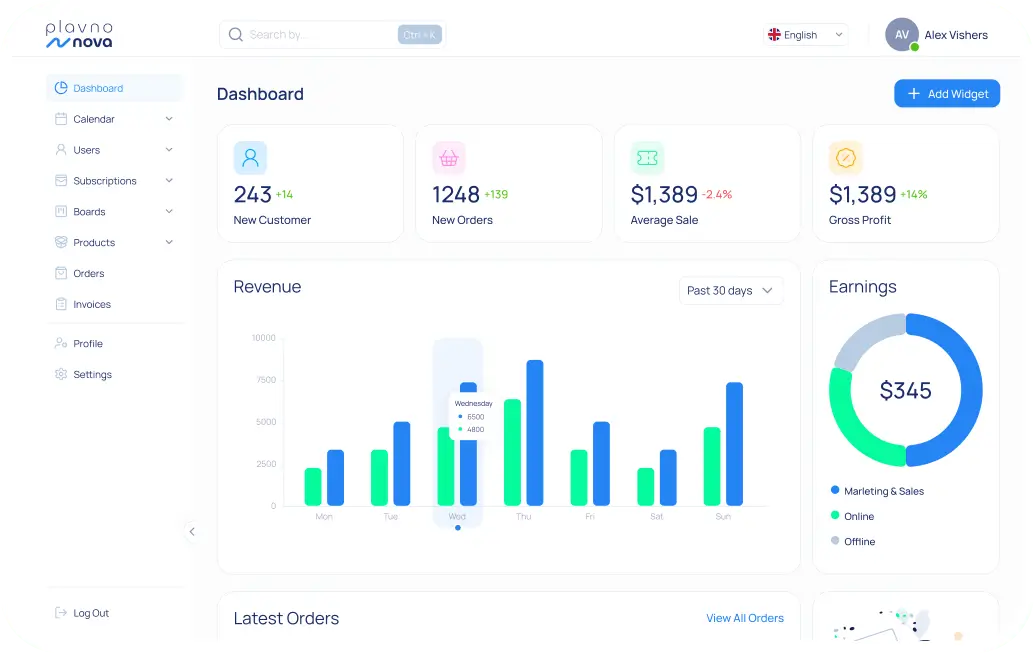
Task: Focus the Search by input field
Action: point(320,35)
